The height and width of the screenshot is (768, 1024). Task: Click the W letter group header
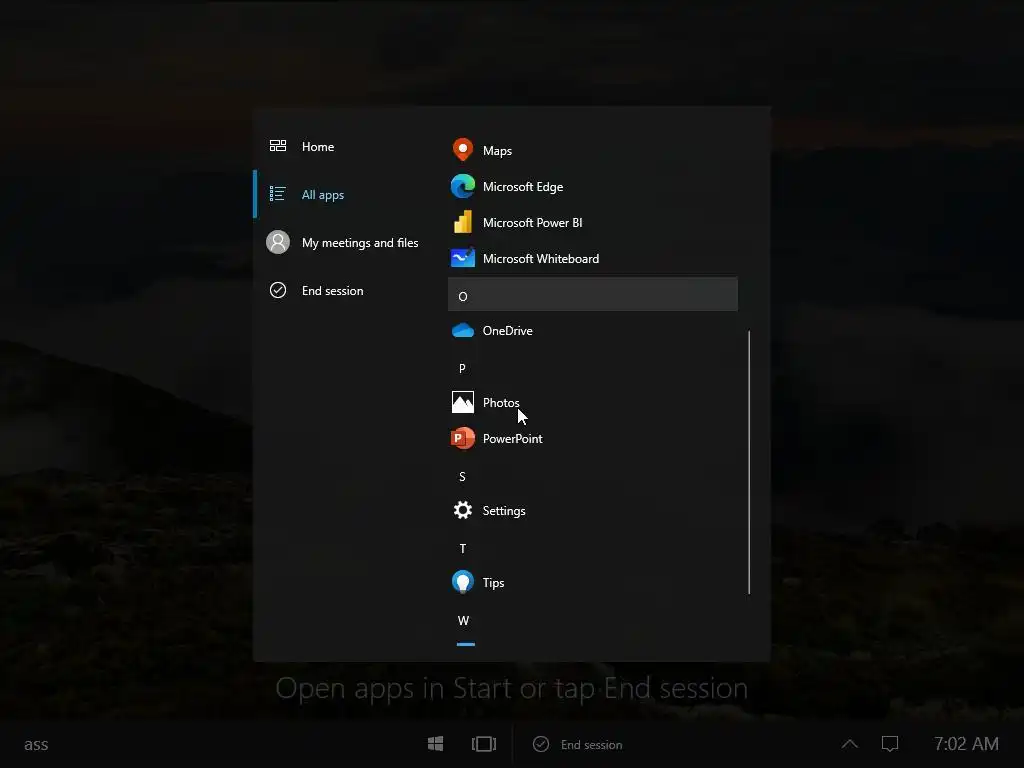pos(464,620)
